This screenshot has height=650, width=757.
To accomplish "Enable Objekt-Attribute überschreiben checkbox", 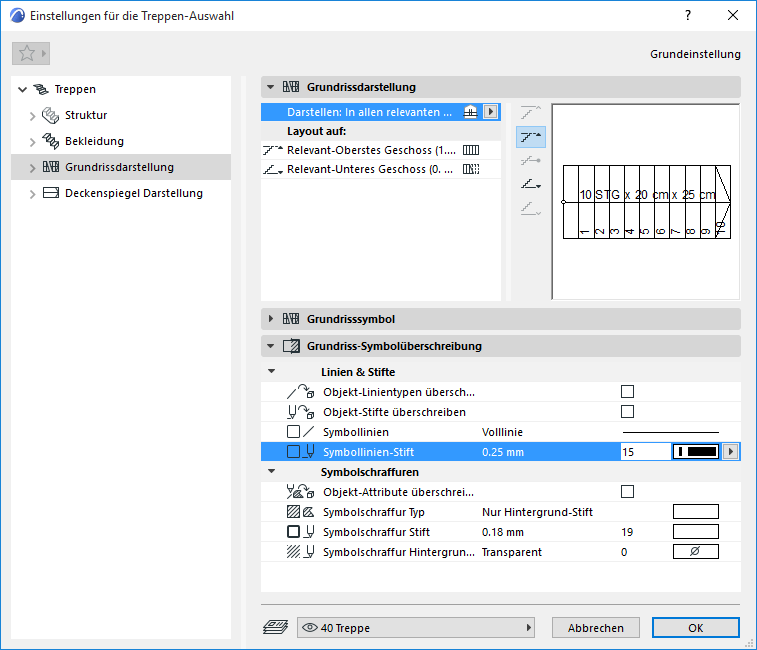I will click(627, 492).
